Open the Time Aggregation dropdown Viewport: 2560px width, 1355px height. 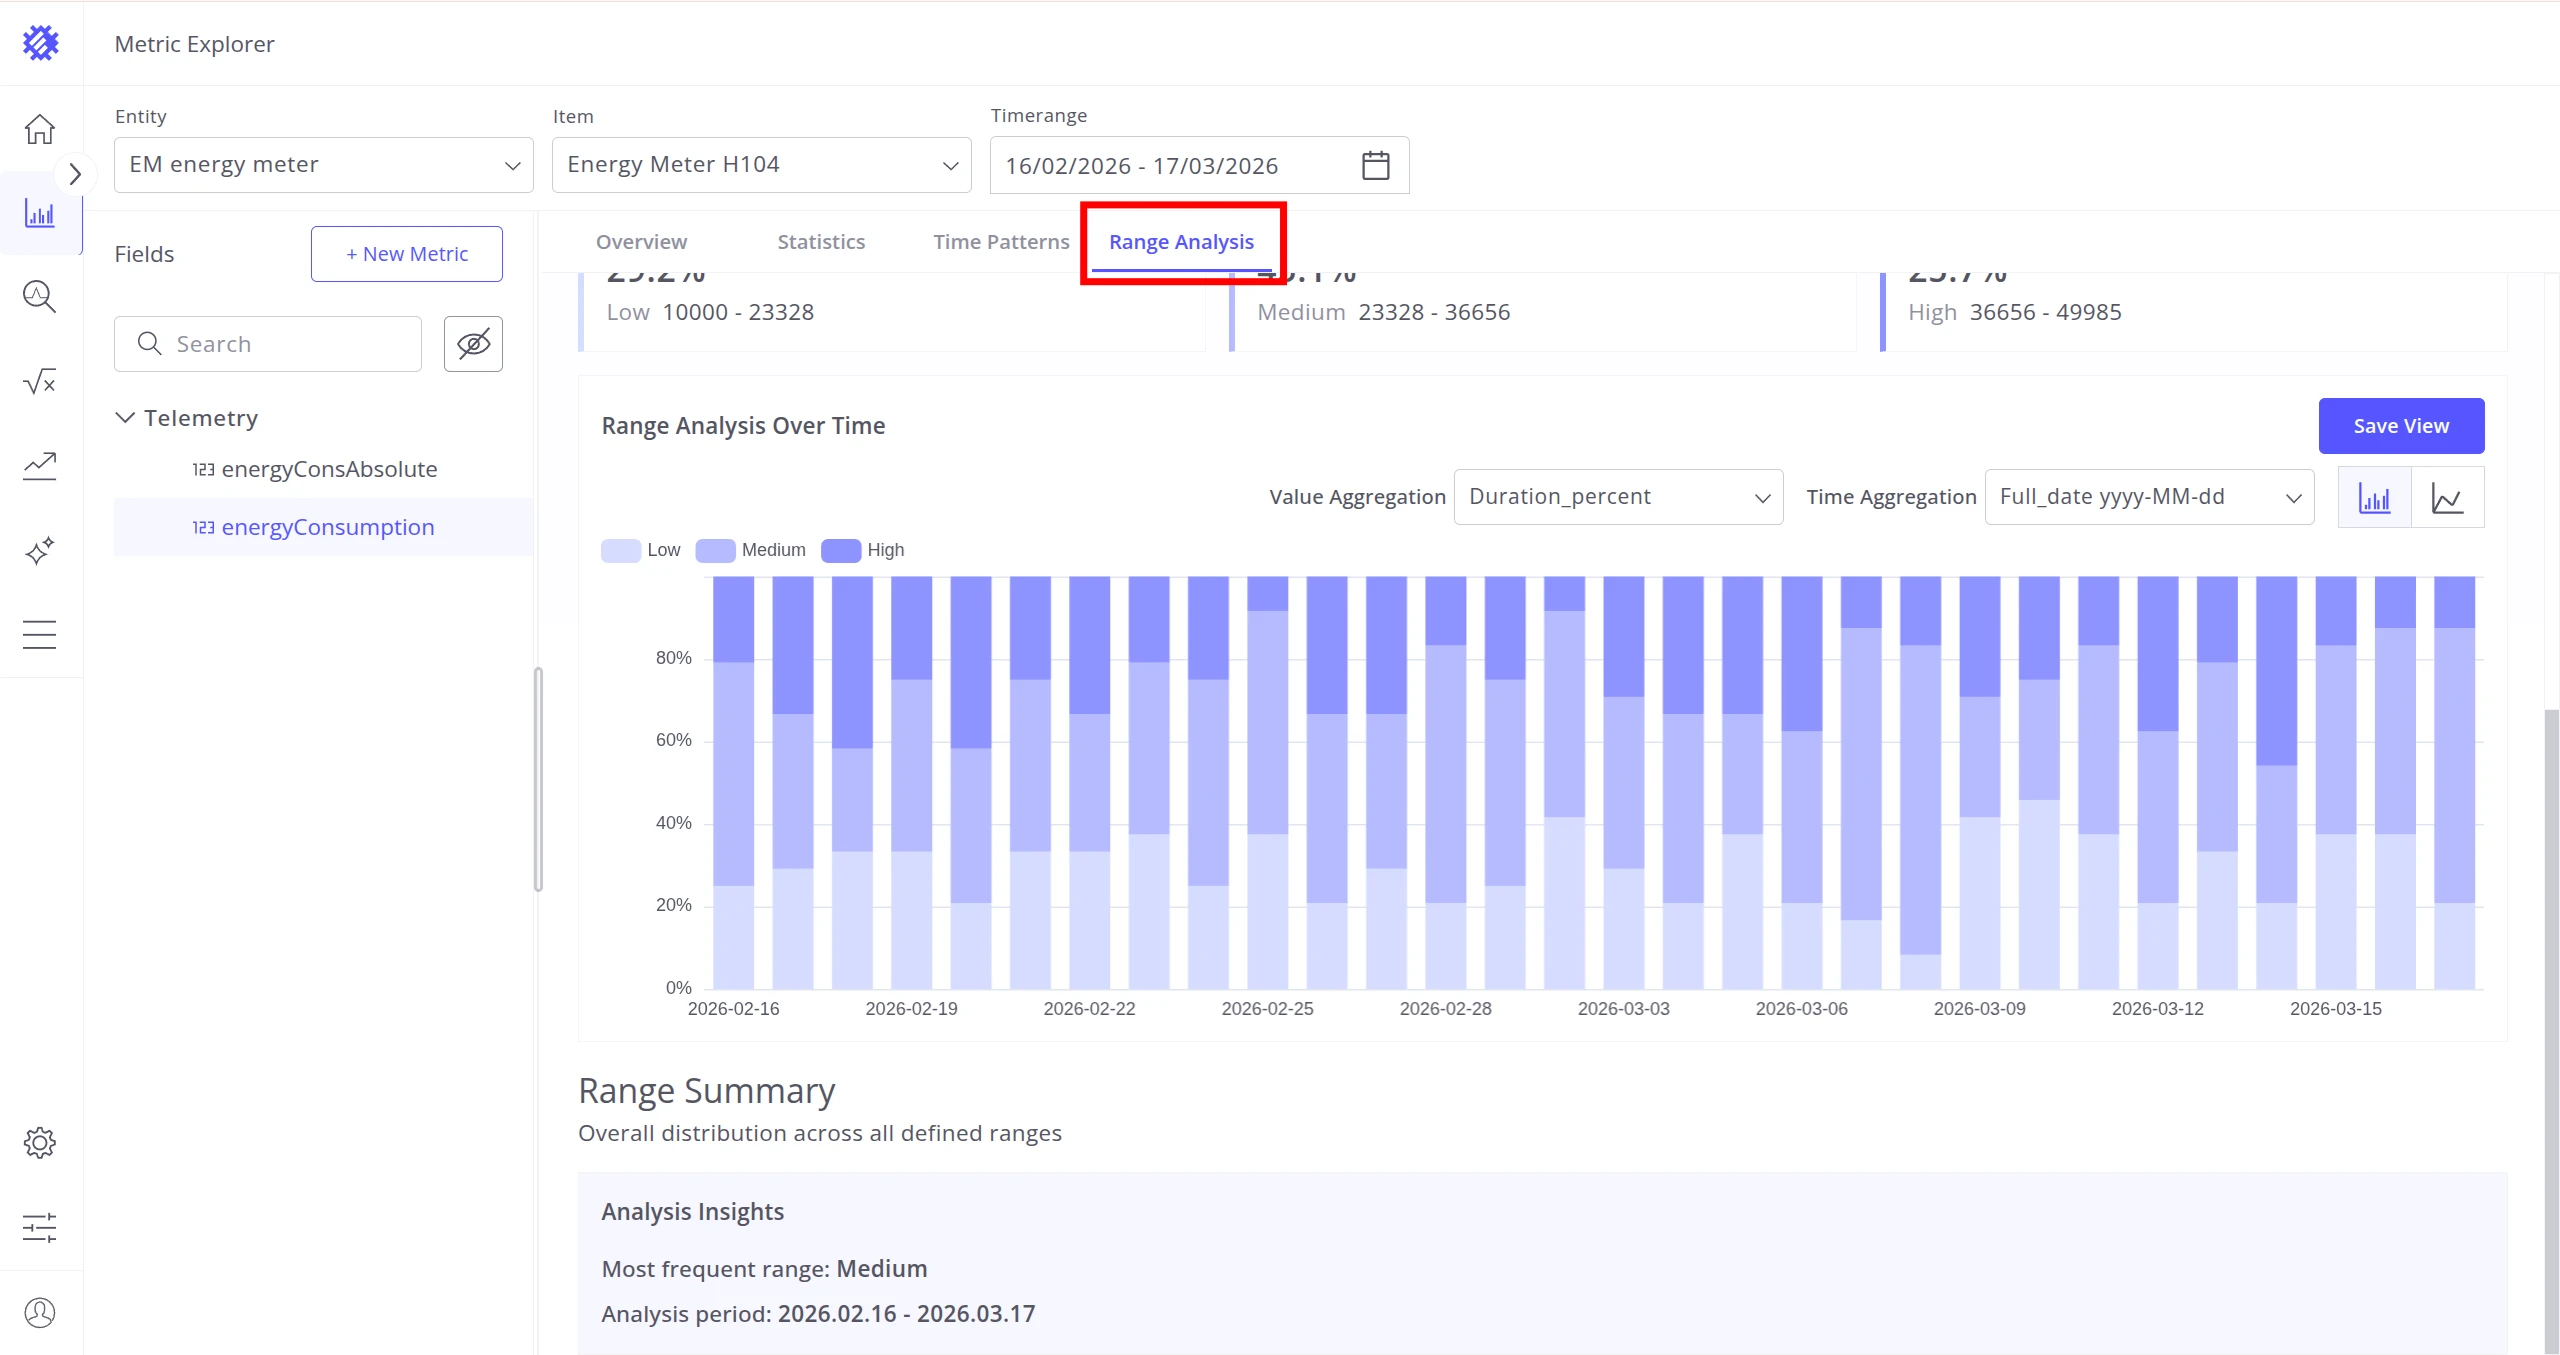click(x=2150, y=497)
